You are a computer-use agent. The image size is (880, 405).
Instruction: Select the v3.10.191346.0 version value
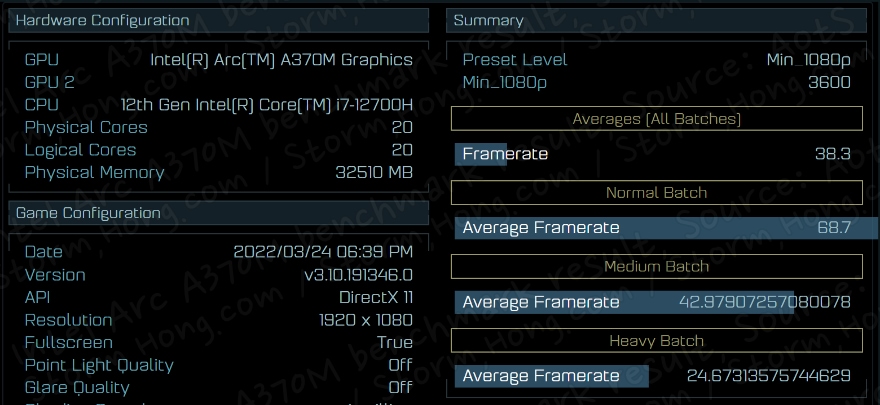coord(359,275)
